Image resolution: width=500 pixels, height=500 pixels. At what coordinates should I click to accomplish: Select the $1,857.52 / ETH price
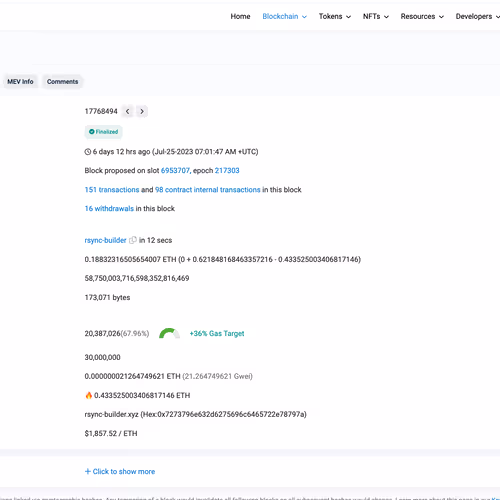(x=111, y=433)
